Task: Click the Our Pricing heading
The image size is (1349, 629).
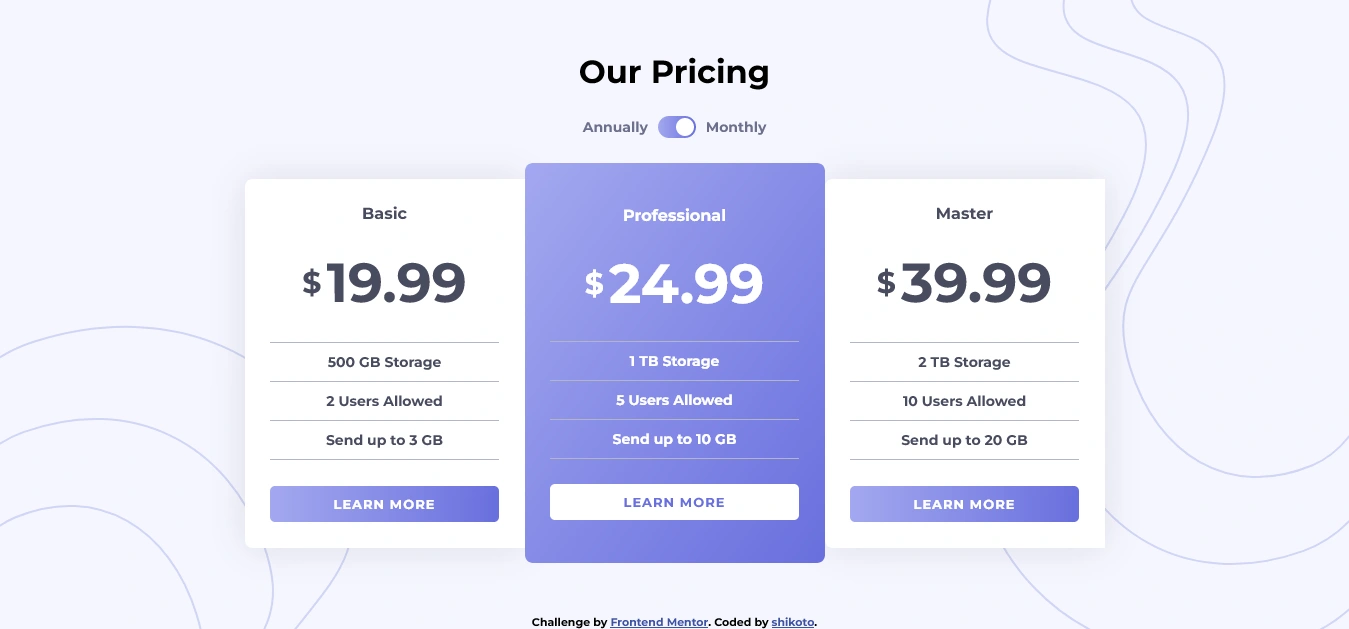Action: tap(674, 72)
